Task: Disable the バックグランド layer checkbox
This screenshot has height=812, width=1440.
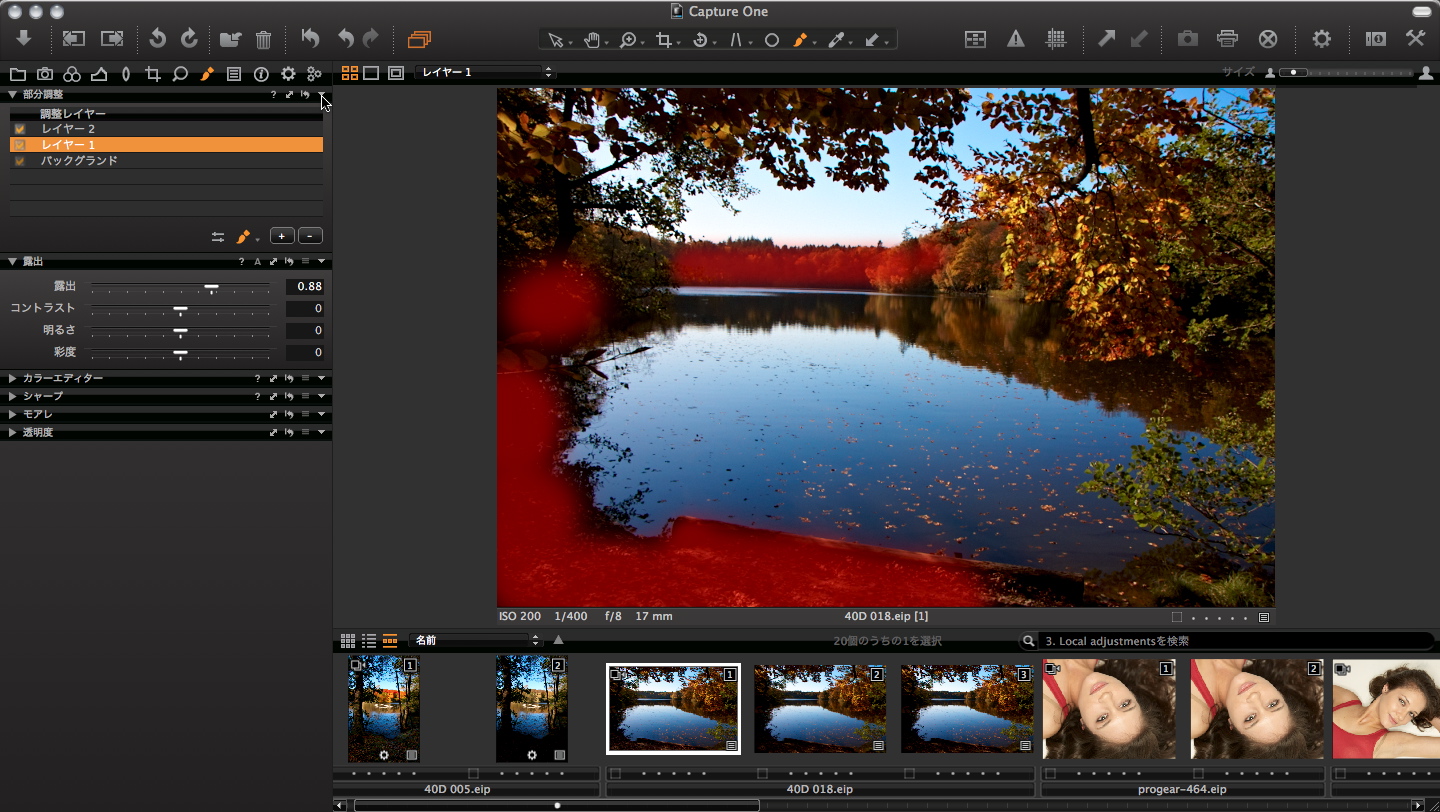Action: click(x=20, y=160)
